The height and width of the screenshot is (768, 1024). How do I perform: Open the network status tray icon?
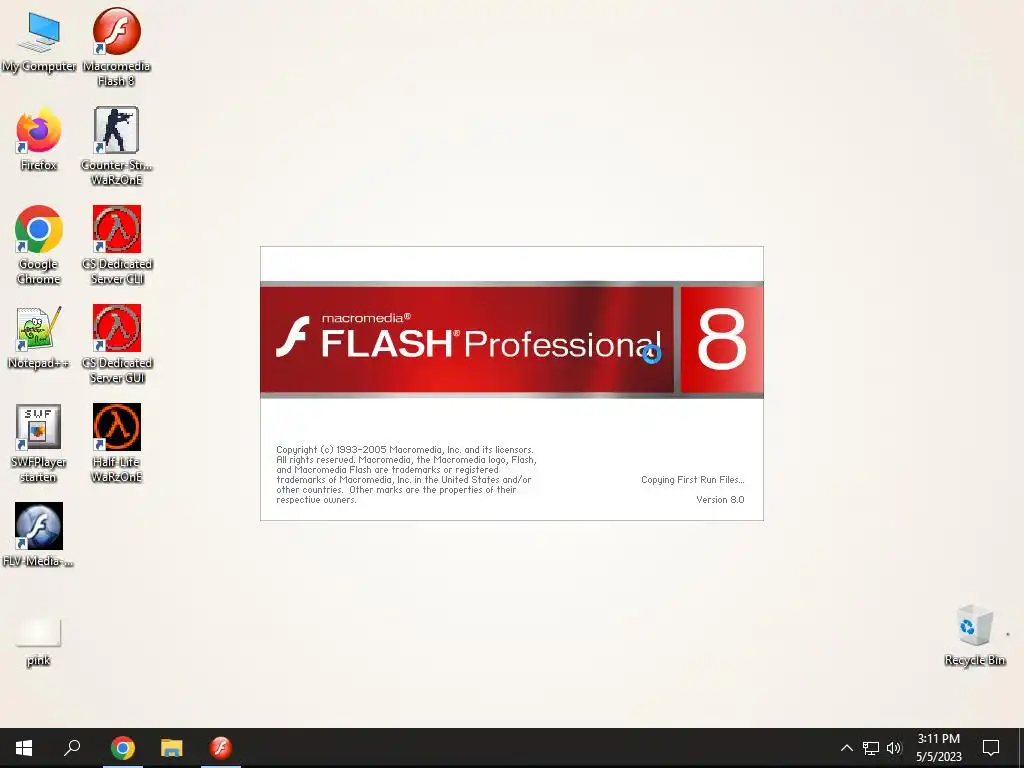click(871, 748)
